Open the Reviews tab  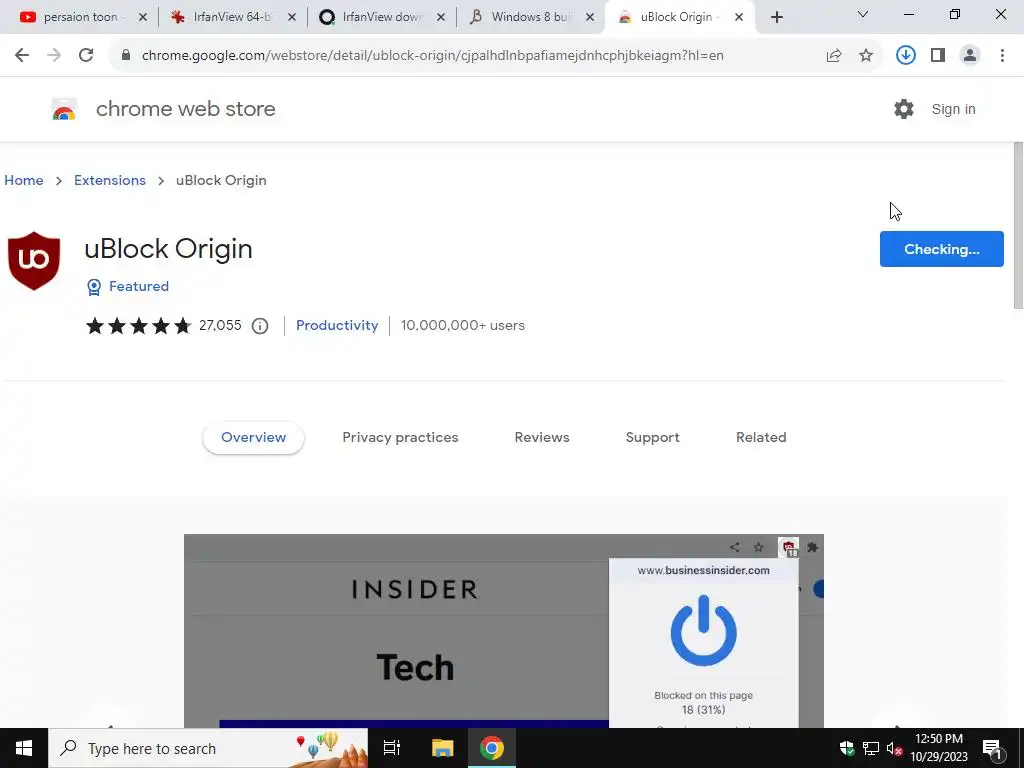click(x=542, y=438)
